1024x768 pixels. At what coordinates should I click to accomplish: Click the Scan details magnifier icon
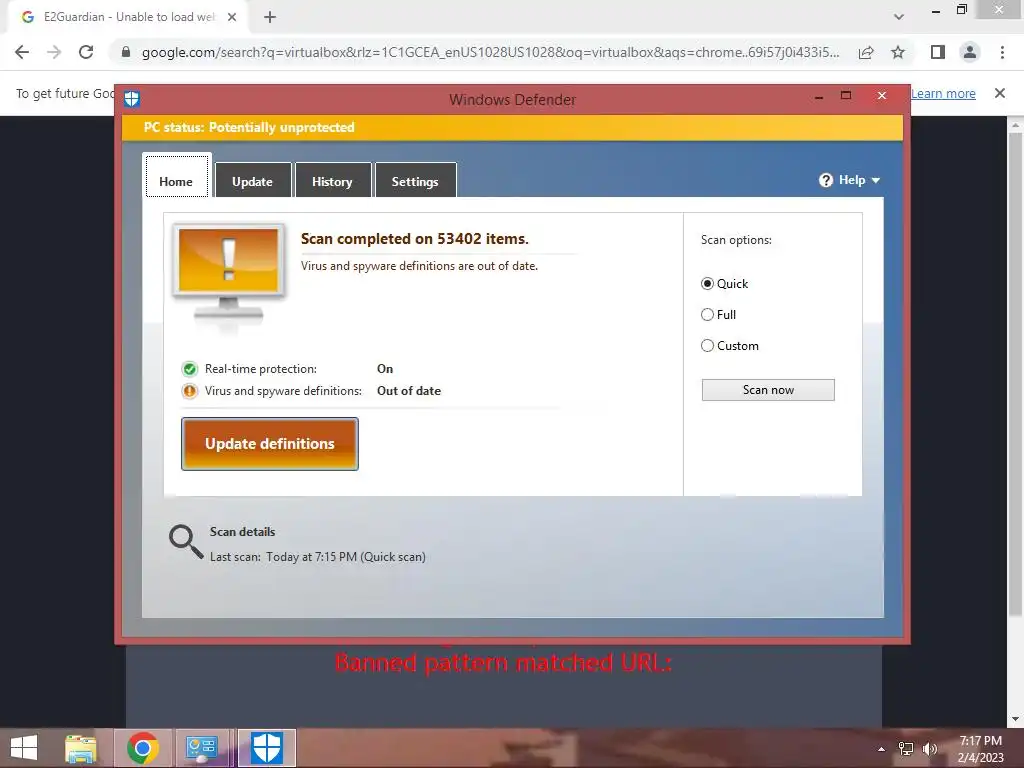186,542
